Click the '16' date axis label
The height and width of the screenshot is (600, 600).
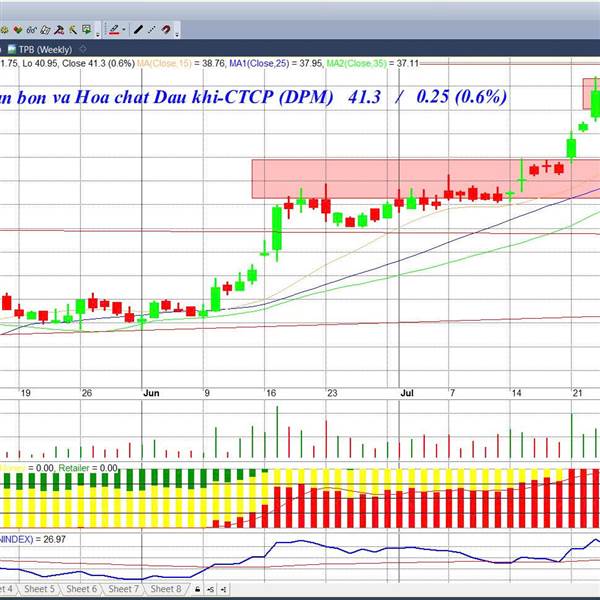click(x=271, y=393)
